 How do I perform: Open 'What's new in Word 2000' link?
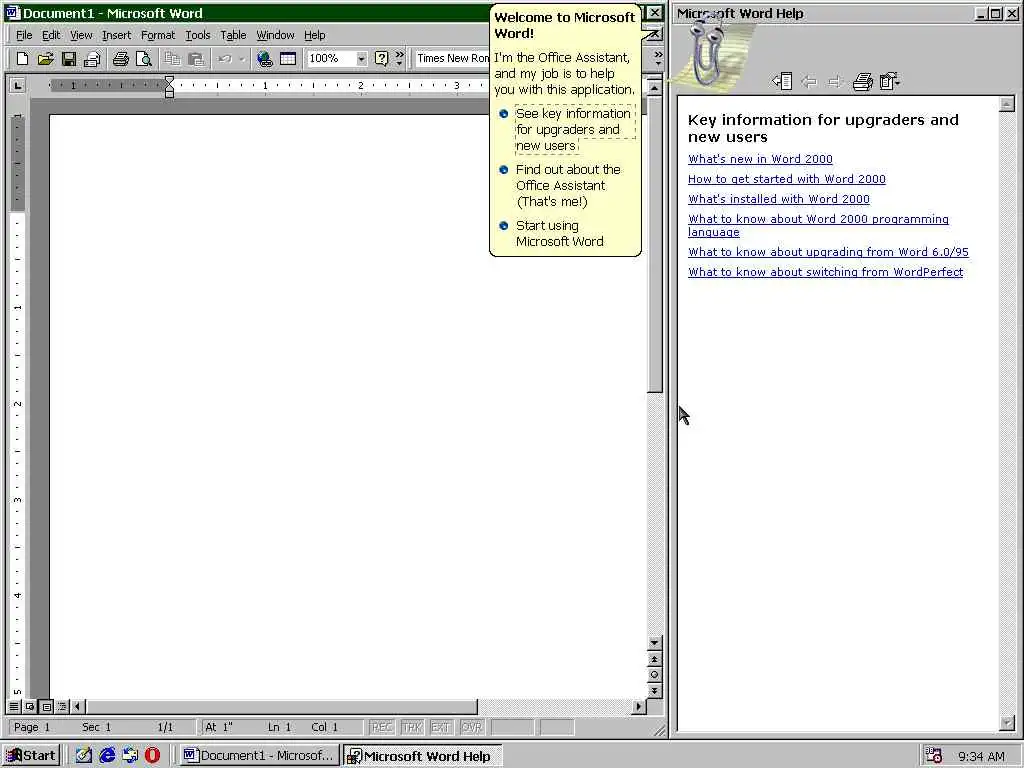pyautogui.click(x=760, y=159)
